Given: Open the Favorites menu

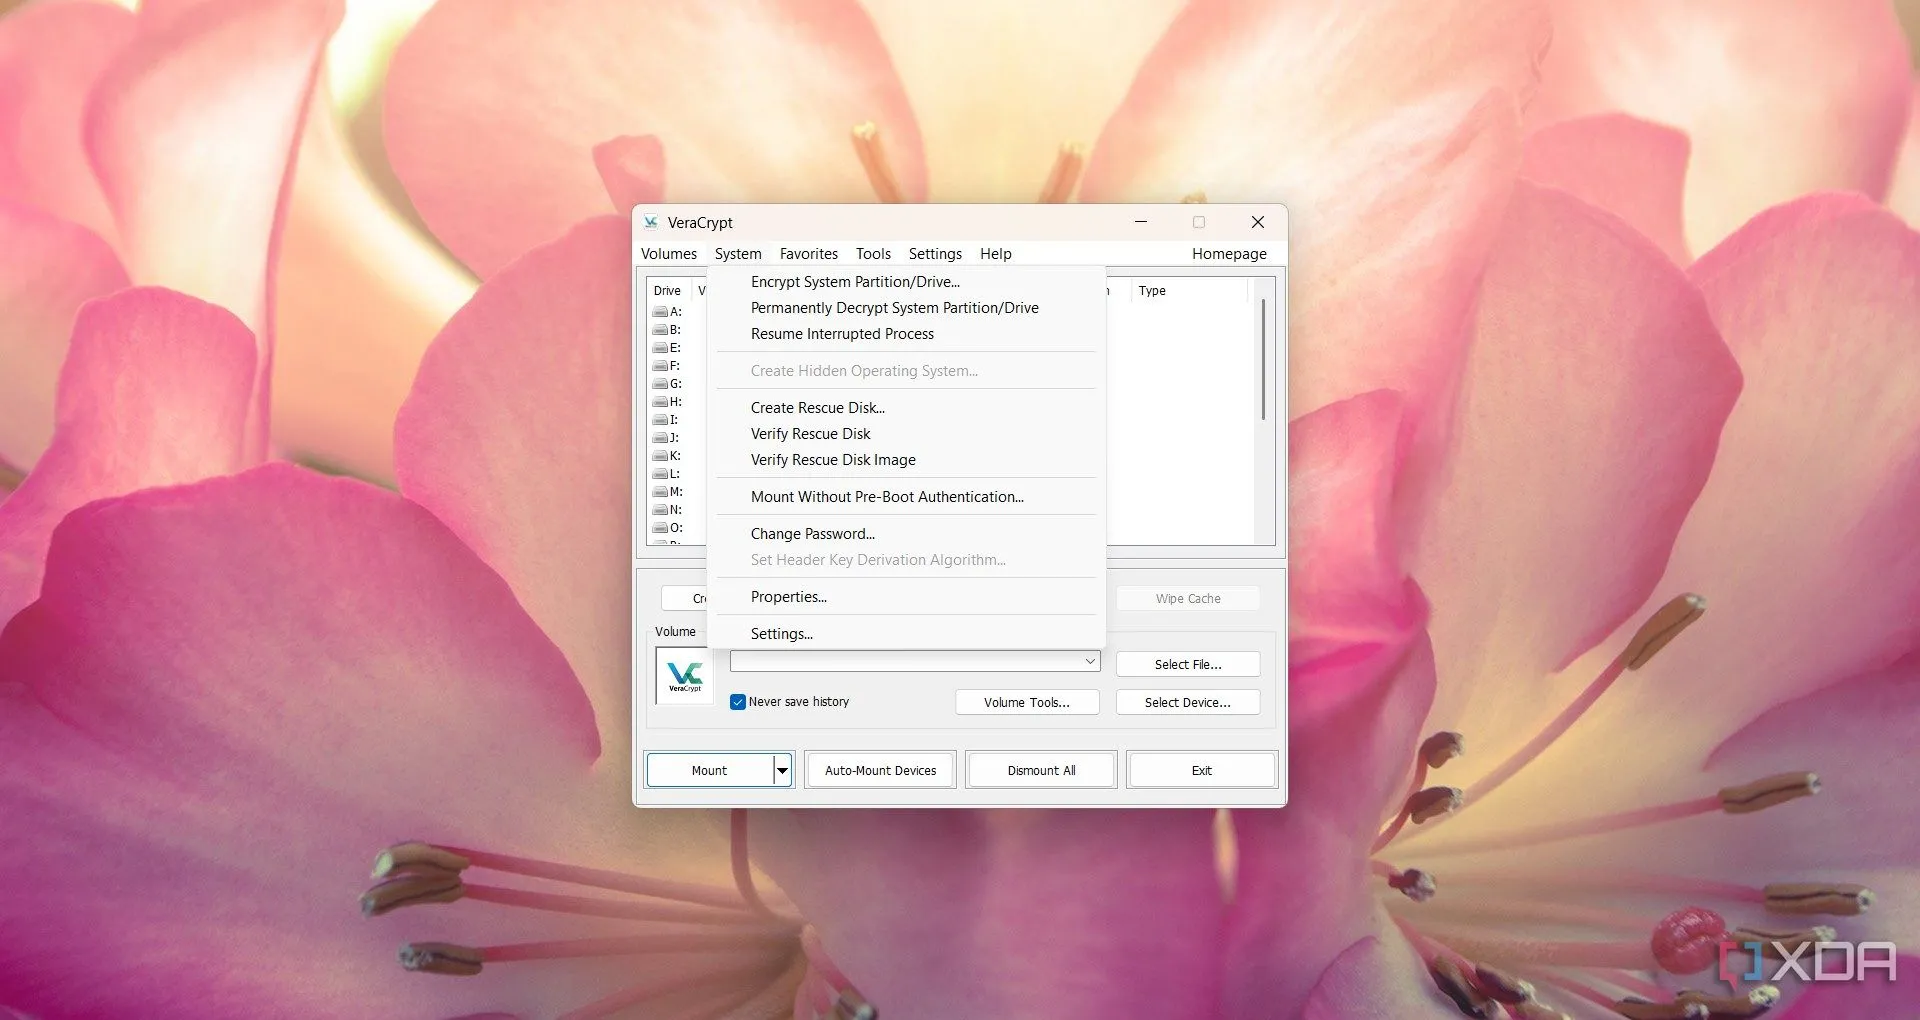Looking at the screenshot, I should tap(809, 254).
